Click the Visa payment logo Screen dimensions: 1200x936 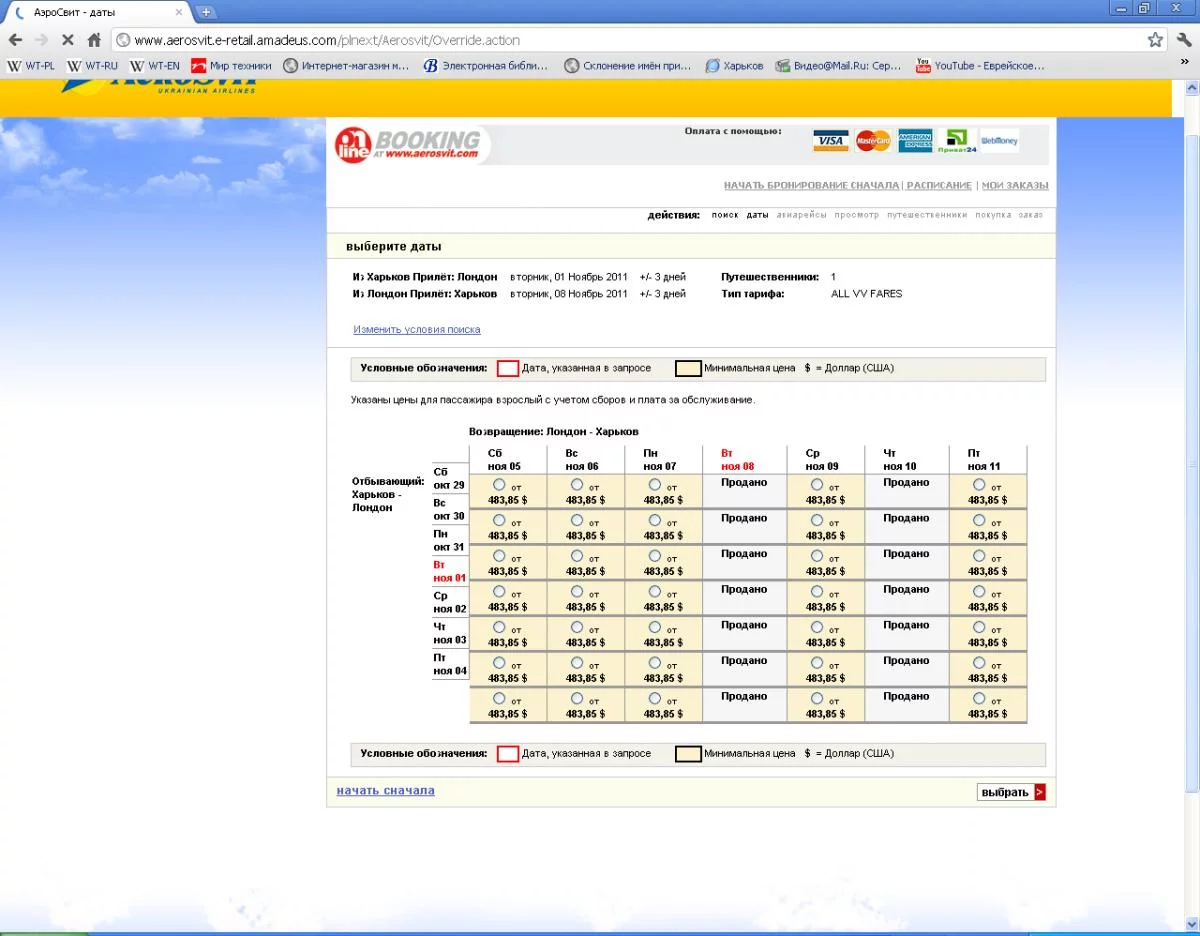(830, 141)
